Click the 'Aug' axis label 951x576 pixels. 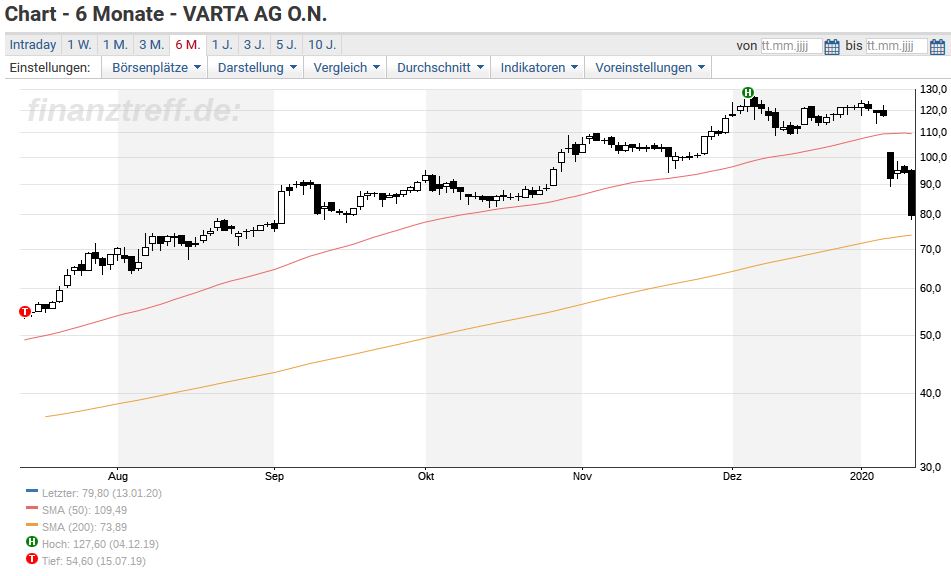[118, 476]
